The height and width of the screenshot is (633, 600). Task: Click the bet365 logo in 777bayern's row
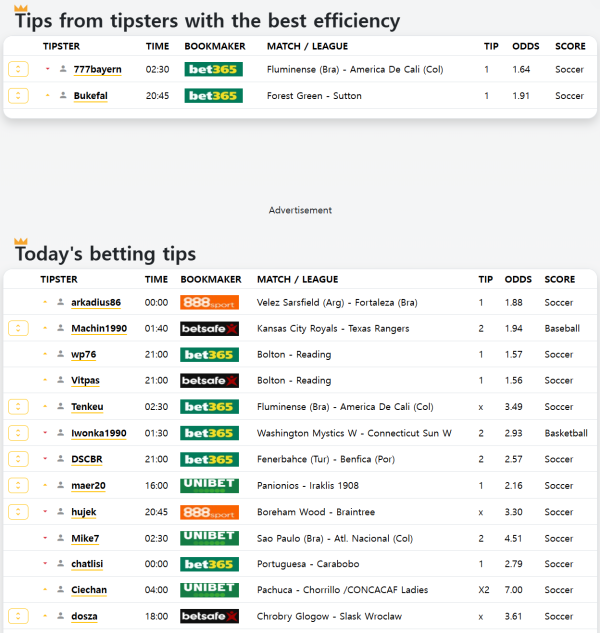(213, 69)
